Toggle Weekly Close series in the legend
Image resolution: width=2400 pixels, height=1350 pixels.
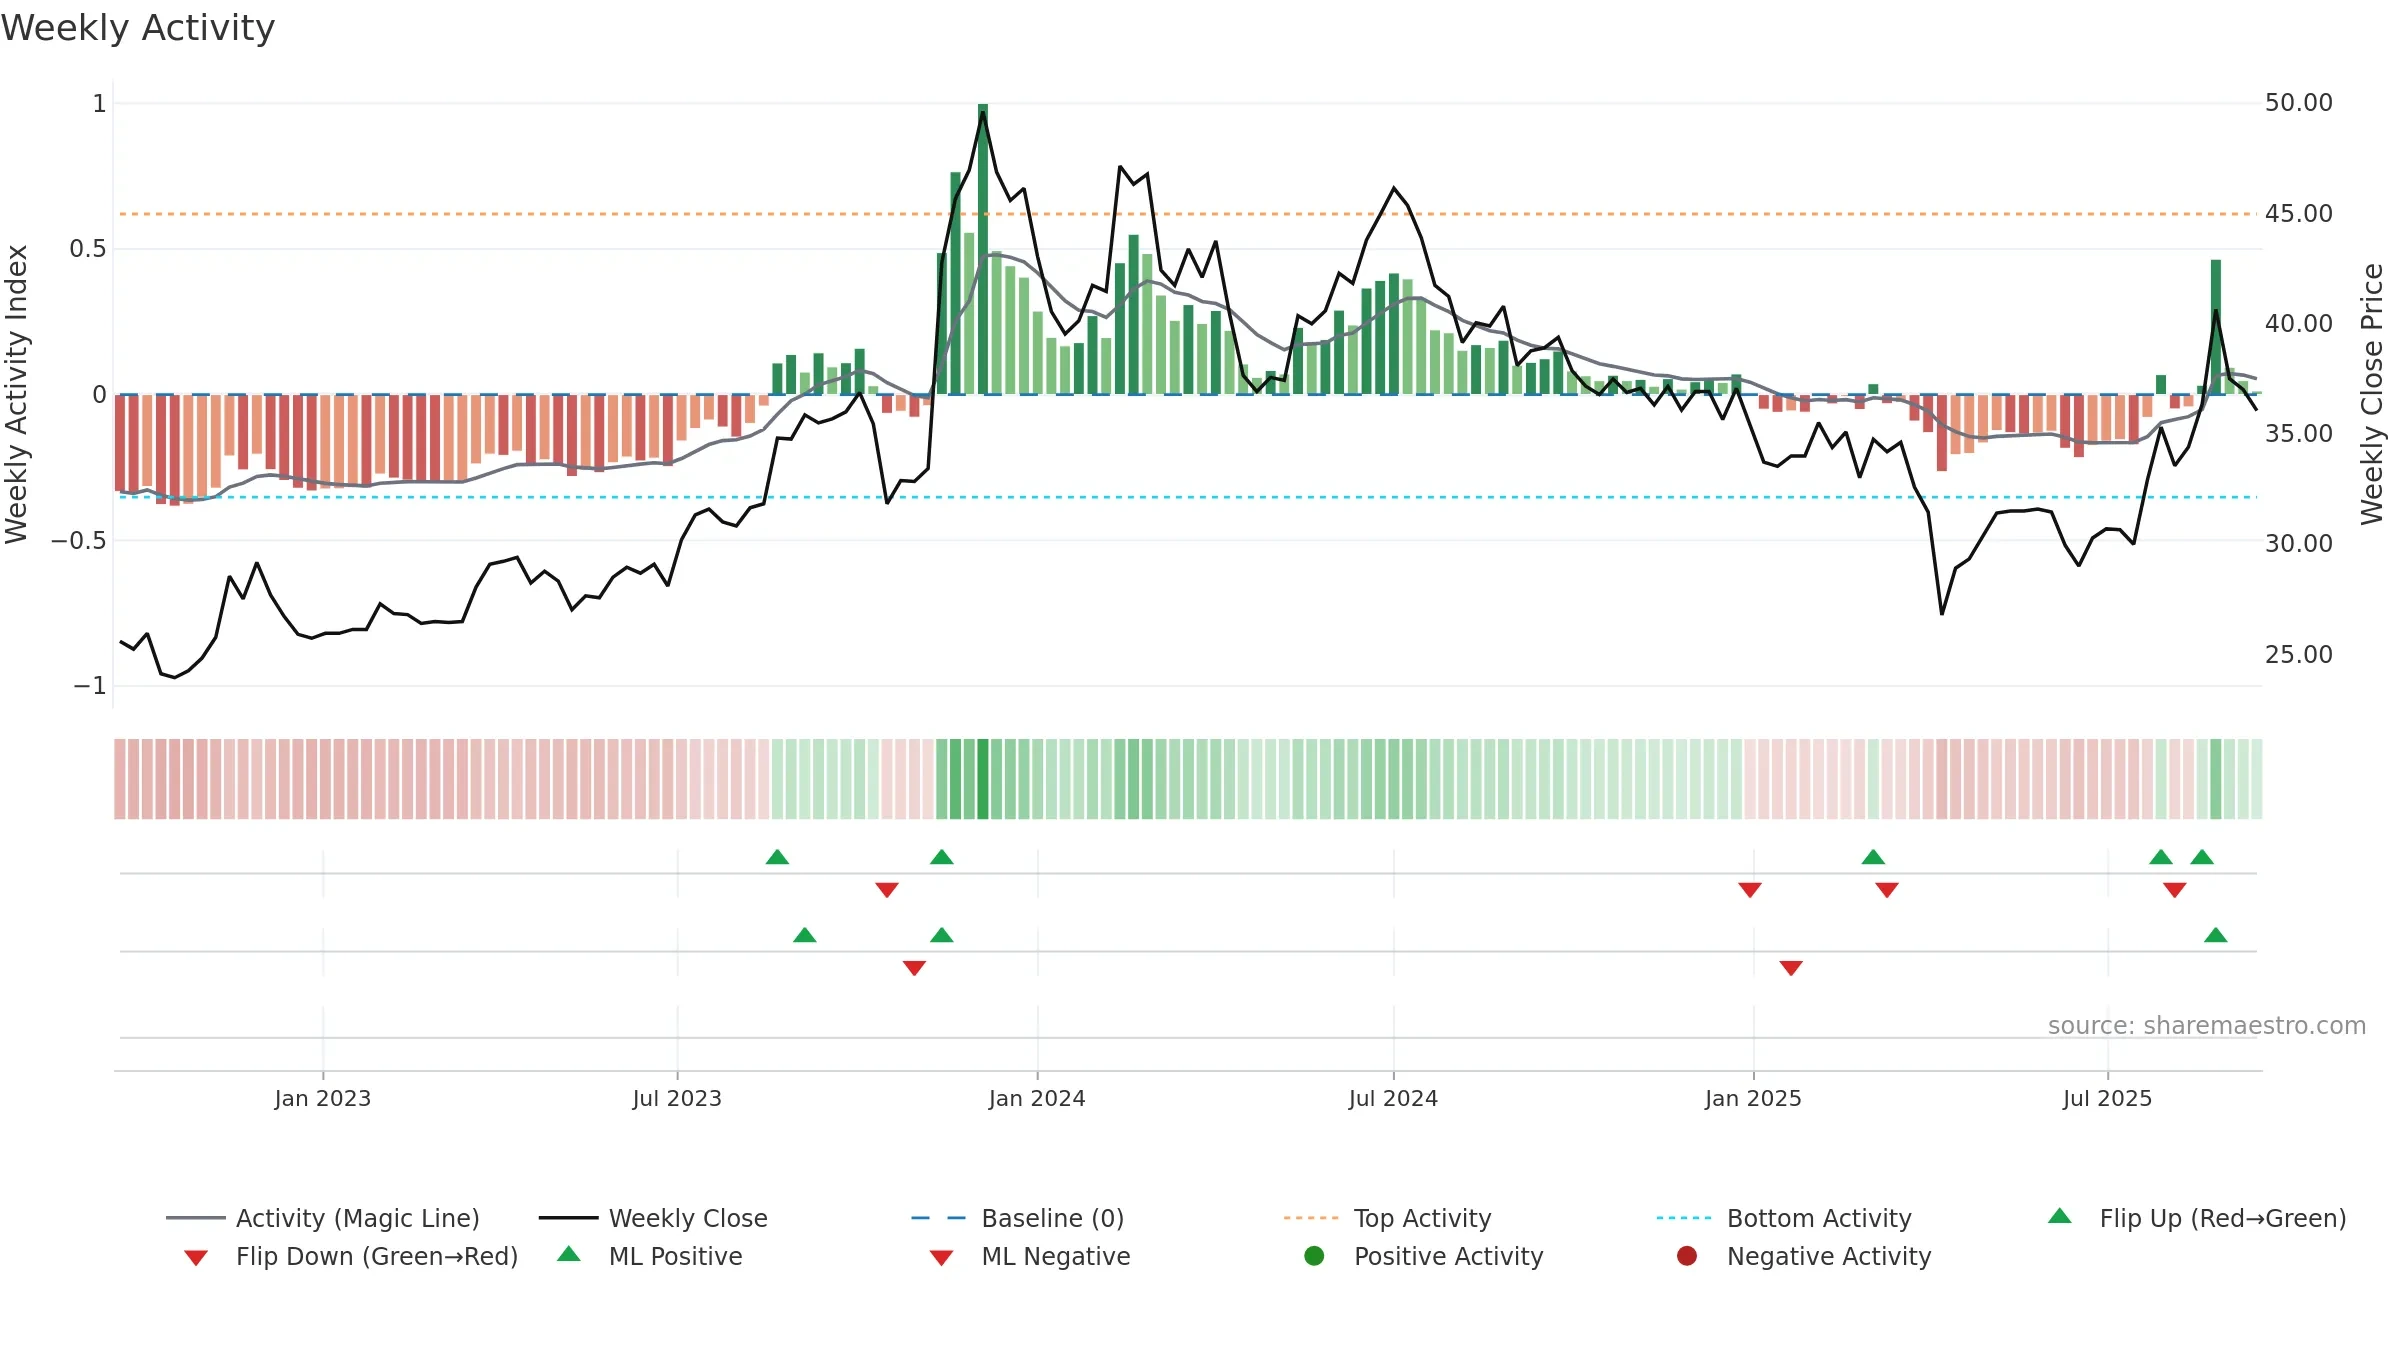point(653,1218)
